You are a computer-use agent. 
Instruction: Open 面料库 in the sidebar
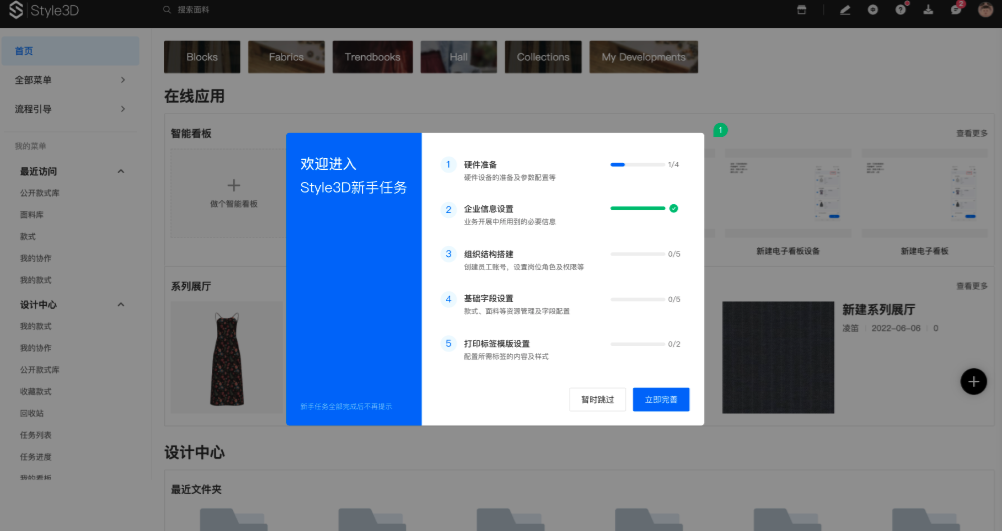coord(33,214)
